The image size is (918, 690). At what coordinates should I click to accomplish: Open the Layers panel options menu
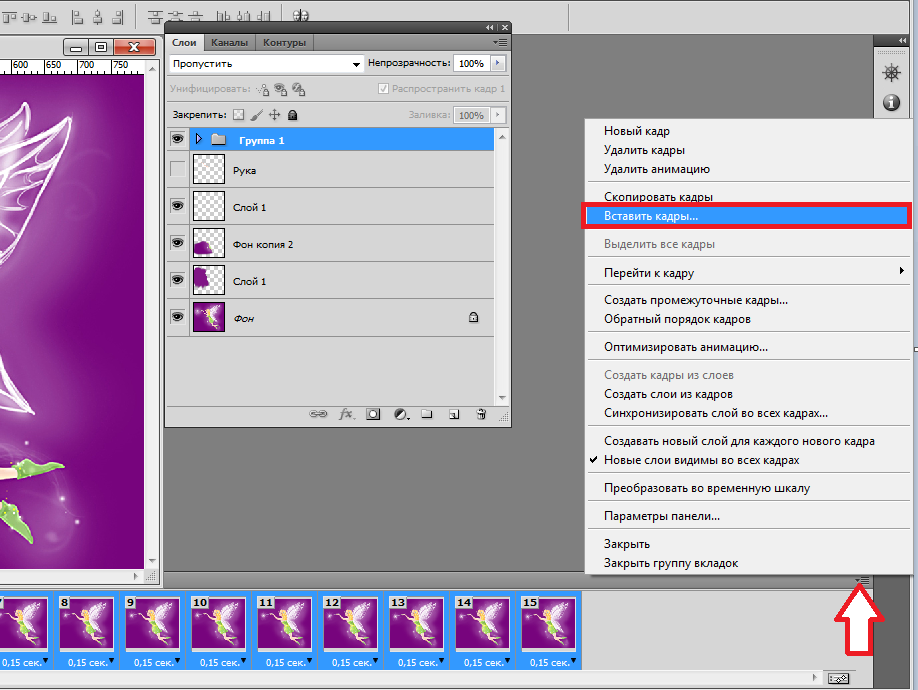tap(500, 42)
